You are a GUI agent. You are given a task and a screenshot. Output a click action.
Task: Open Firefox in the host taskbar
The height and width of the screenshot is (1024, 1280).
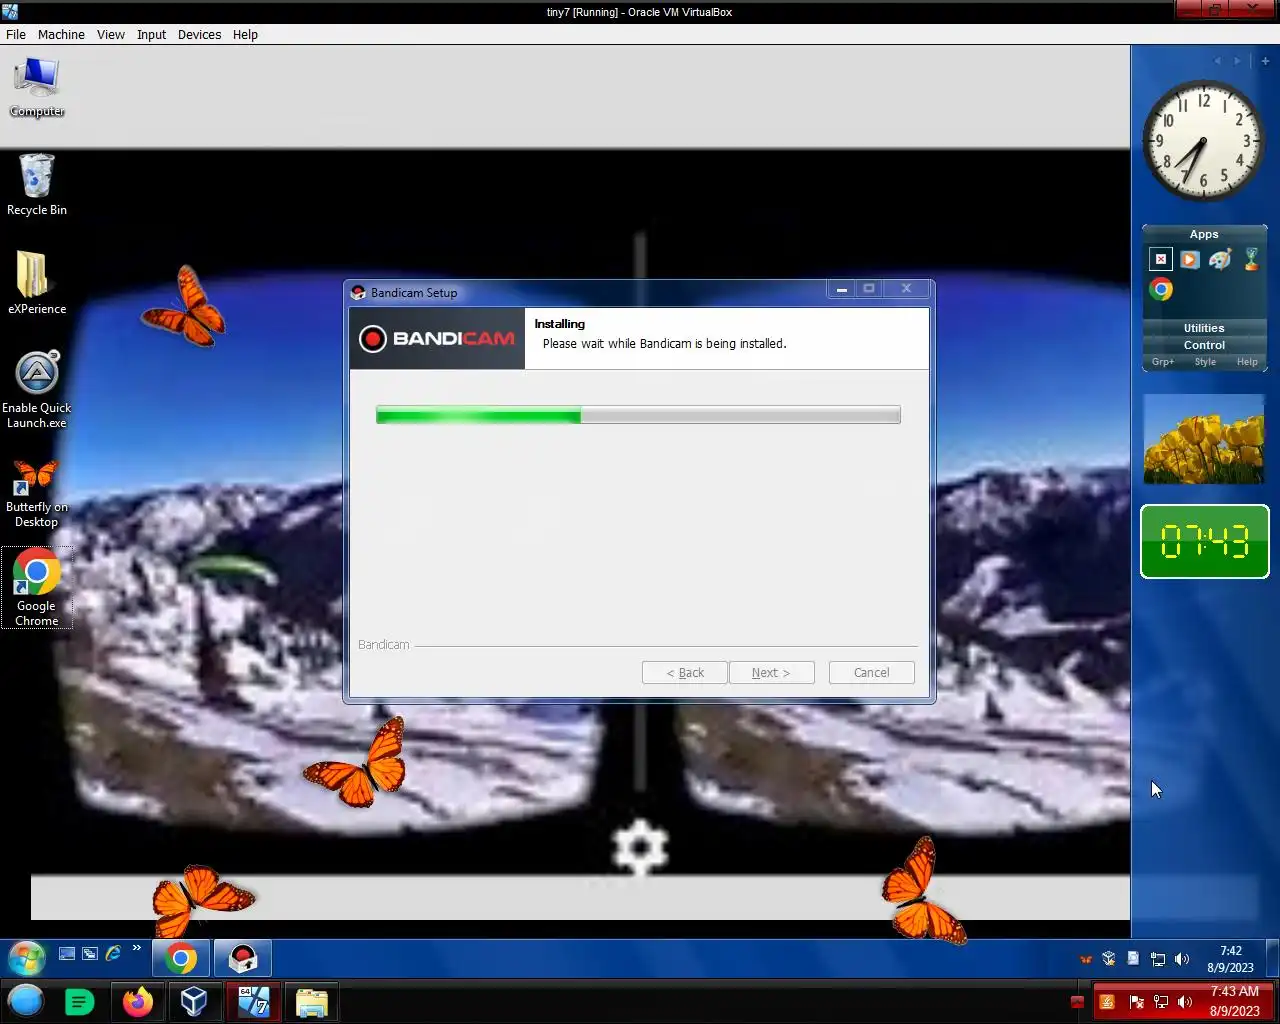(x=137, y=1001)
